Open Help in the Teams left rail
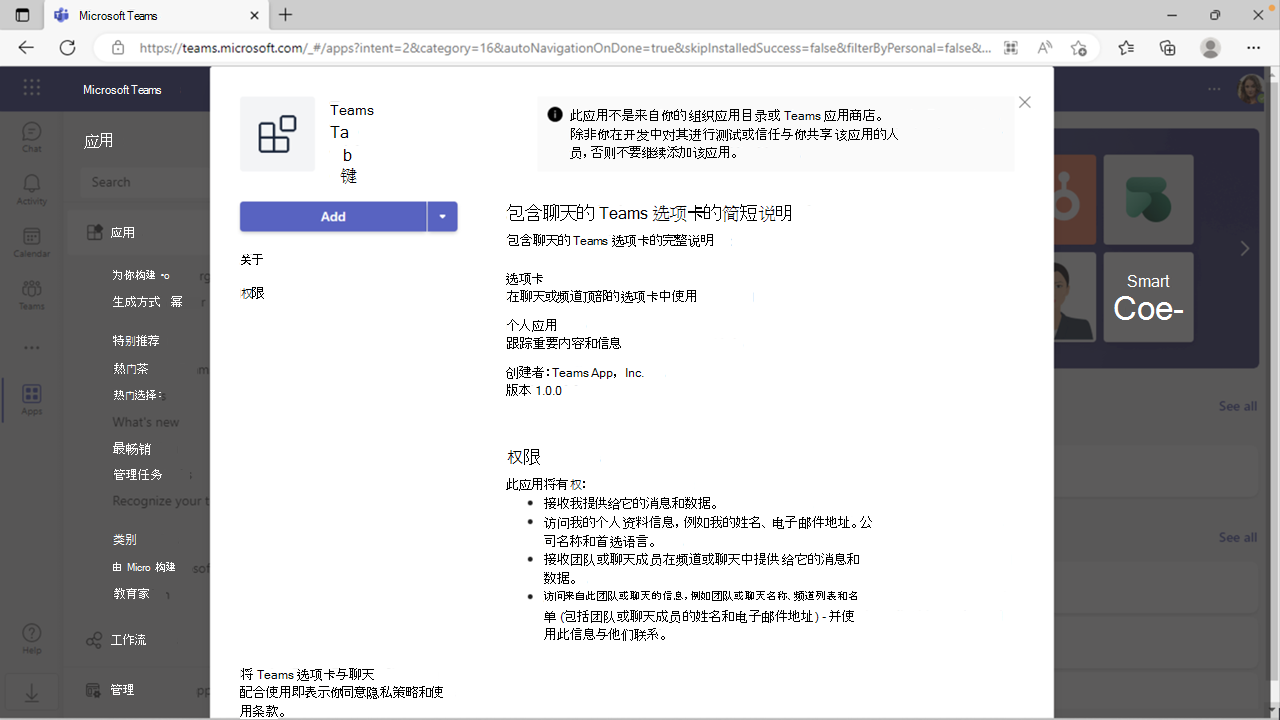Screen dimensions: 1280x720 (32, 638)
